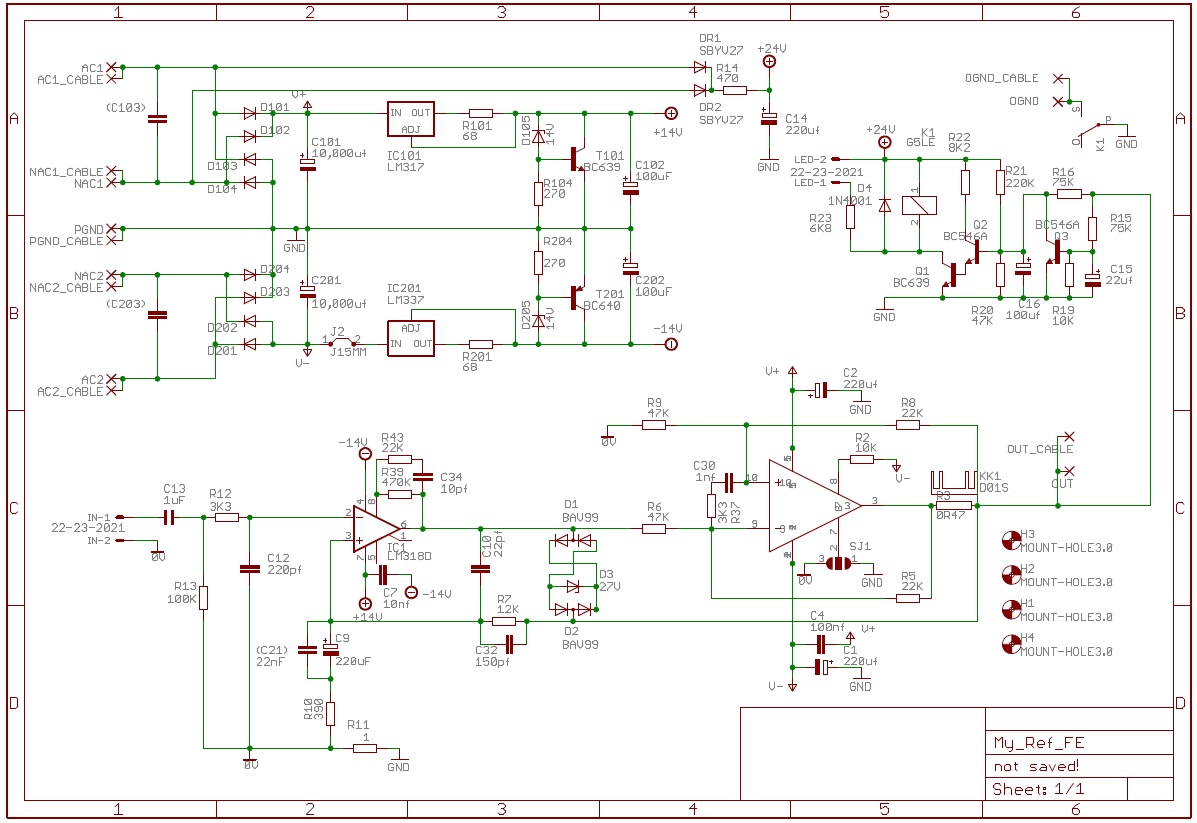Click the H3 mount-hole symbol
Image resolution: width=1197 pixels, height=823 pixels.
click(x=1011, y=541)
